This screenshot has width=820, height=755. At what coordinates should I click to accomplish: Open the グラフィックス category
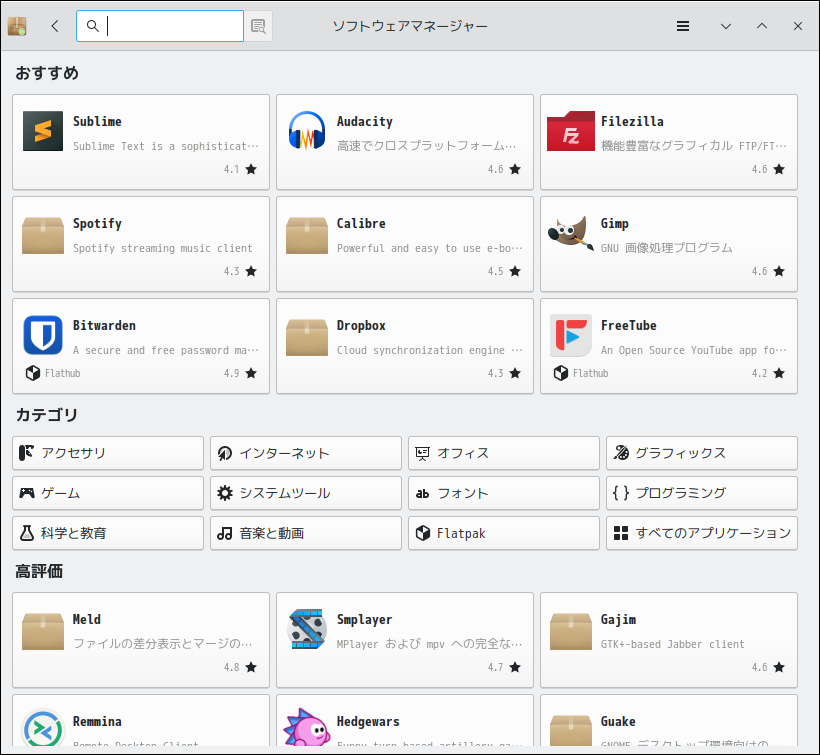point(702,453)
